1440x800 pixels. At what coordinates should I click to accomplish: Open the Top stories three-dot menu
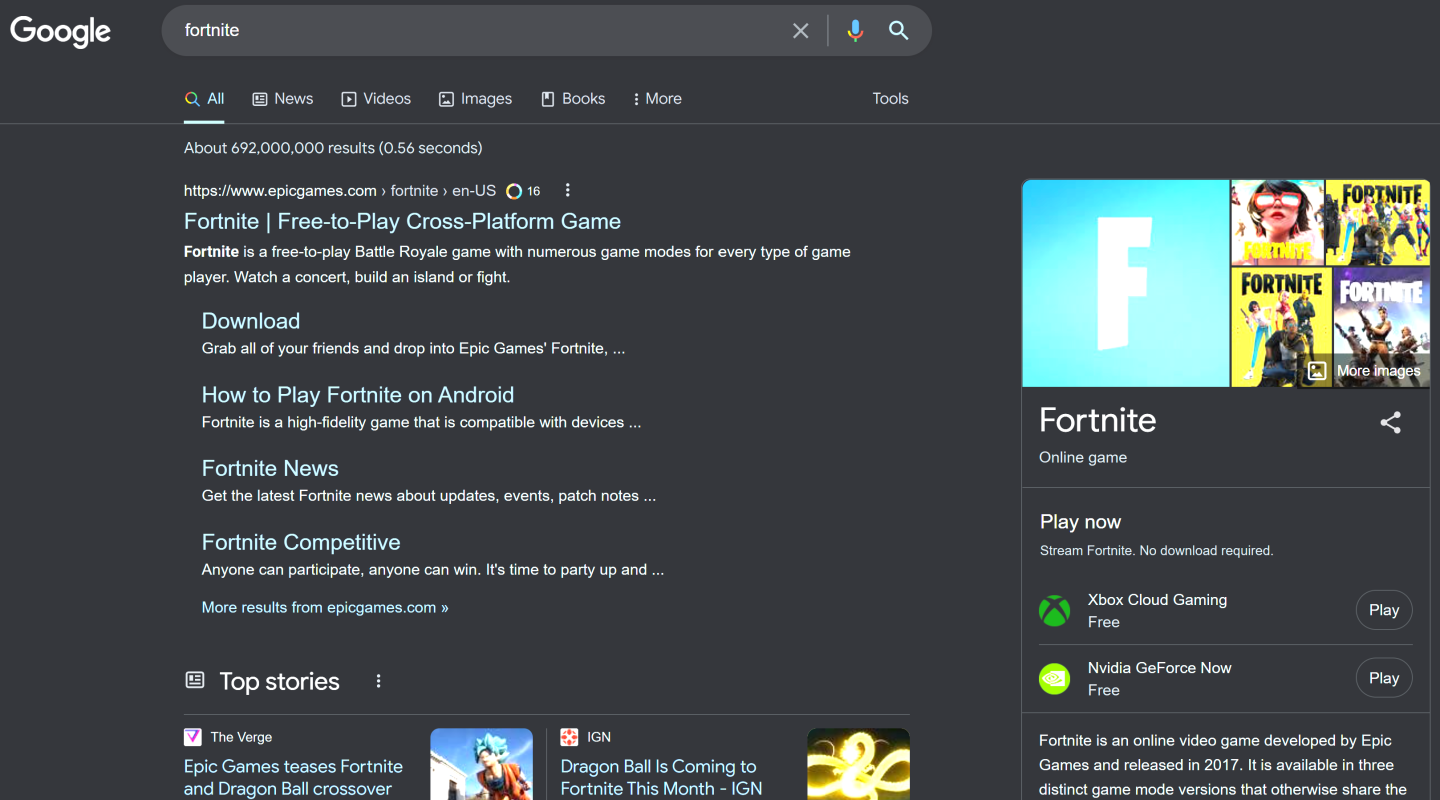[378, 680]
